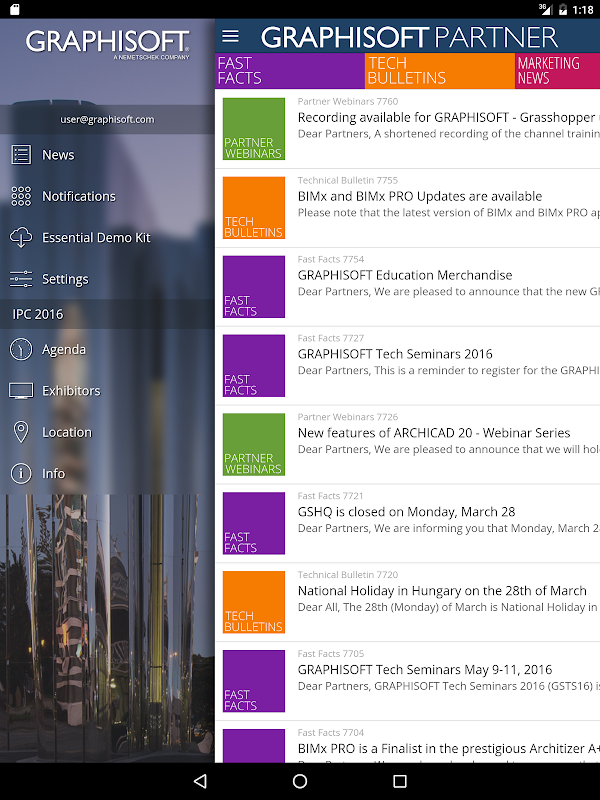Open the Marketing News tab
This screenshot has height=800, width=600.
[558, 71]
